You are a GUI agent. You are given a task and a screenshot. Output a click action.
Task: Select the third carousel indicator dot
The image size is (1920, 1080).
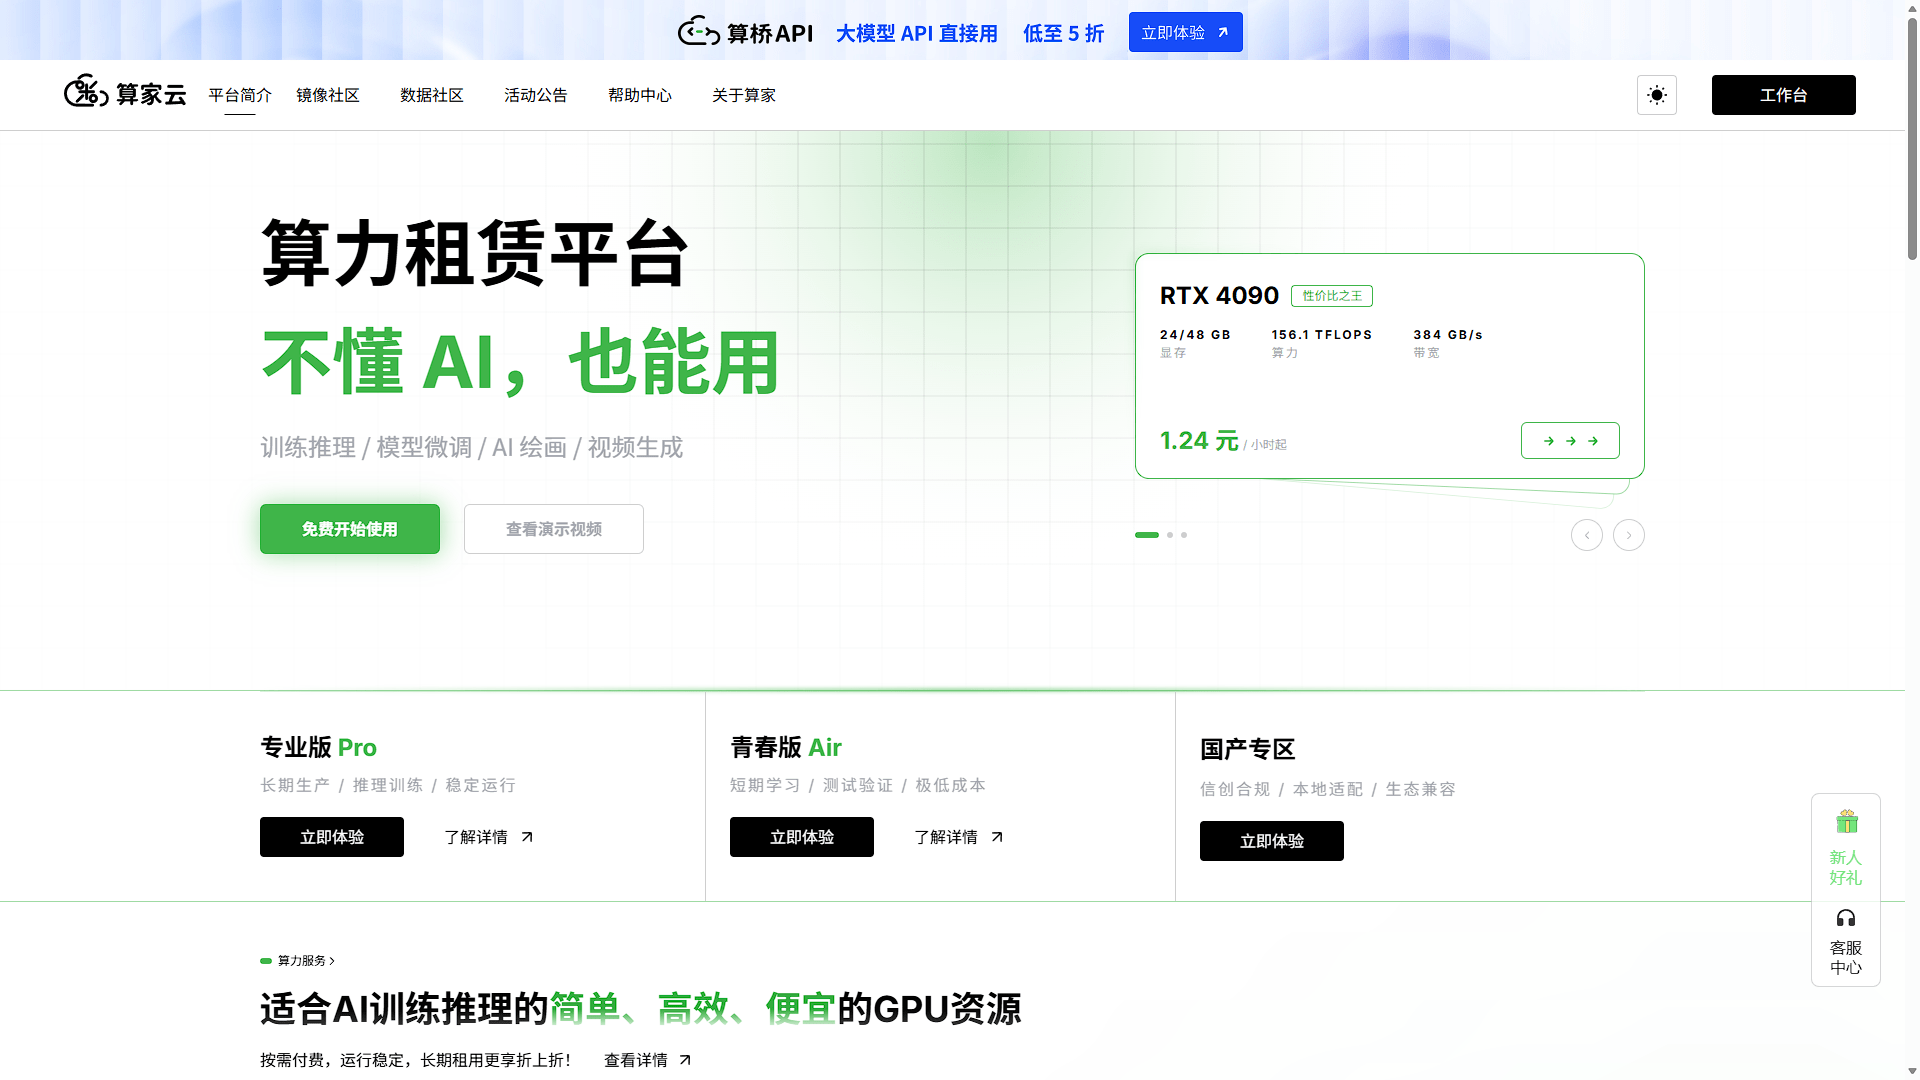(1184, 535)
